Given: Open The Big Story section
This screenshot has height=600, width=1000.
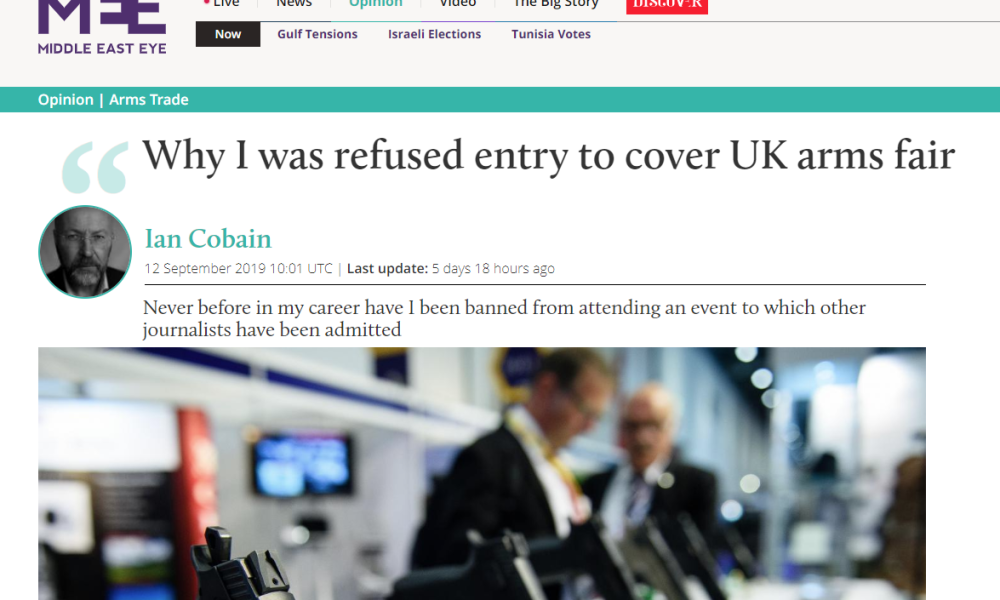Looking at the screenshot, I should [x=555, y=4].
